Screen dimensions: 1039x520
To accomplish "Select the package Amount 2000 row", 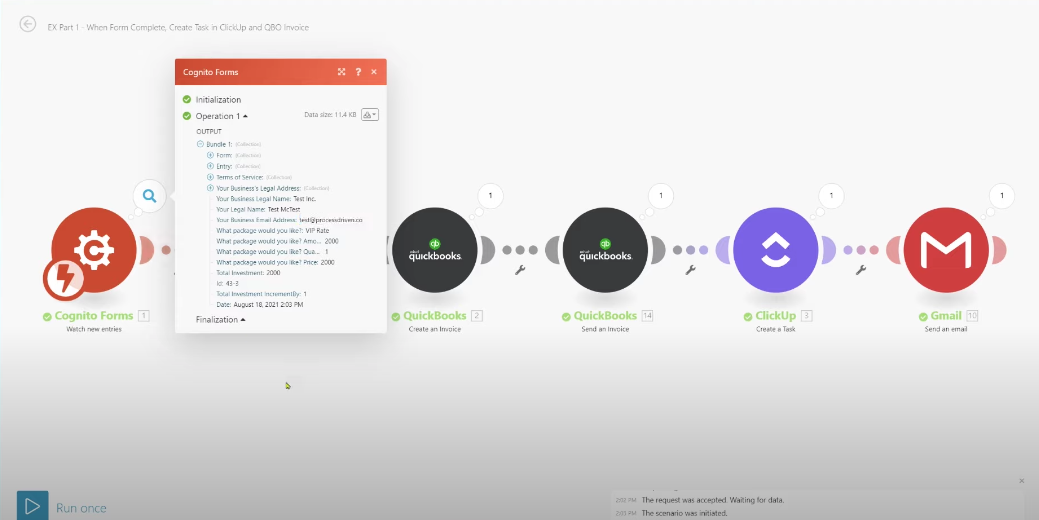I will tap(277, 241).
